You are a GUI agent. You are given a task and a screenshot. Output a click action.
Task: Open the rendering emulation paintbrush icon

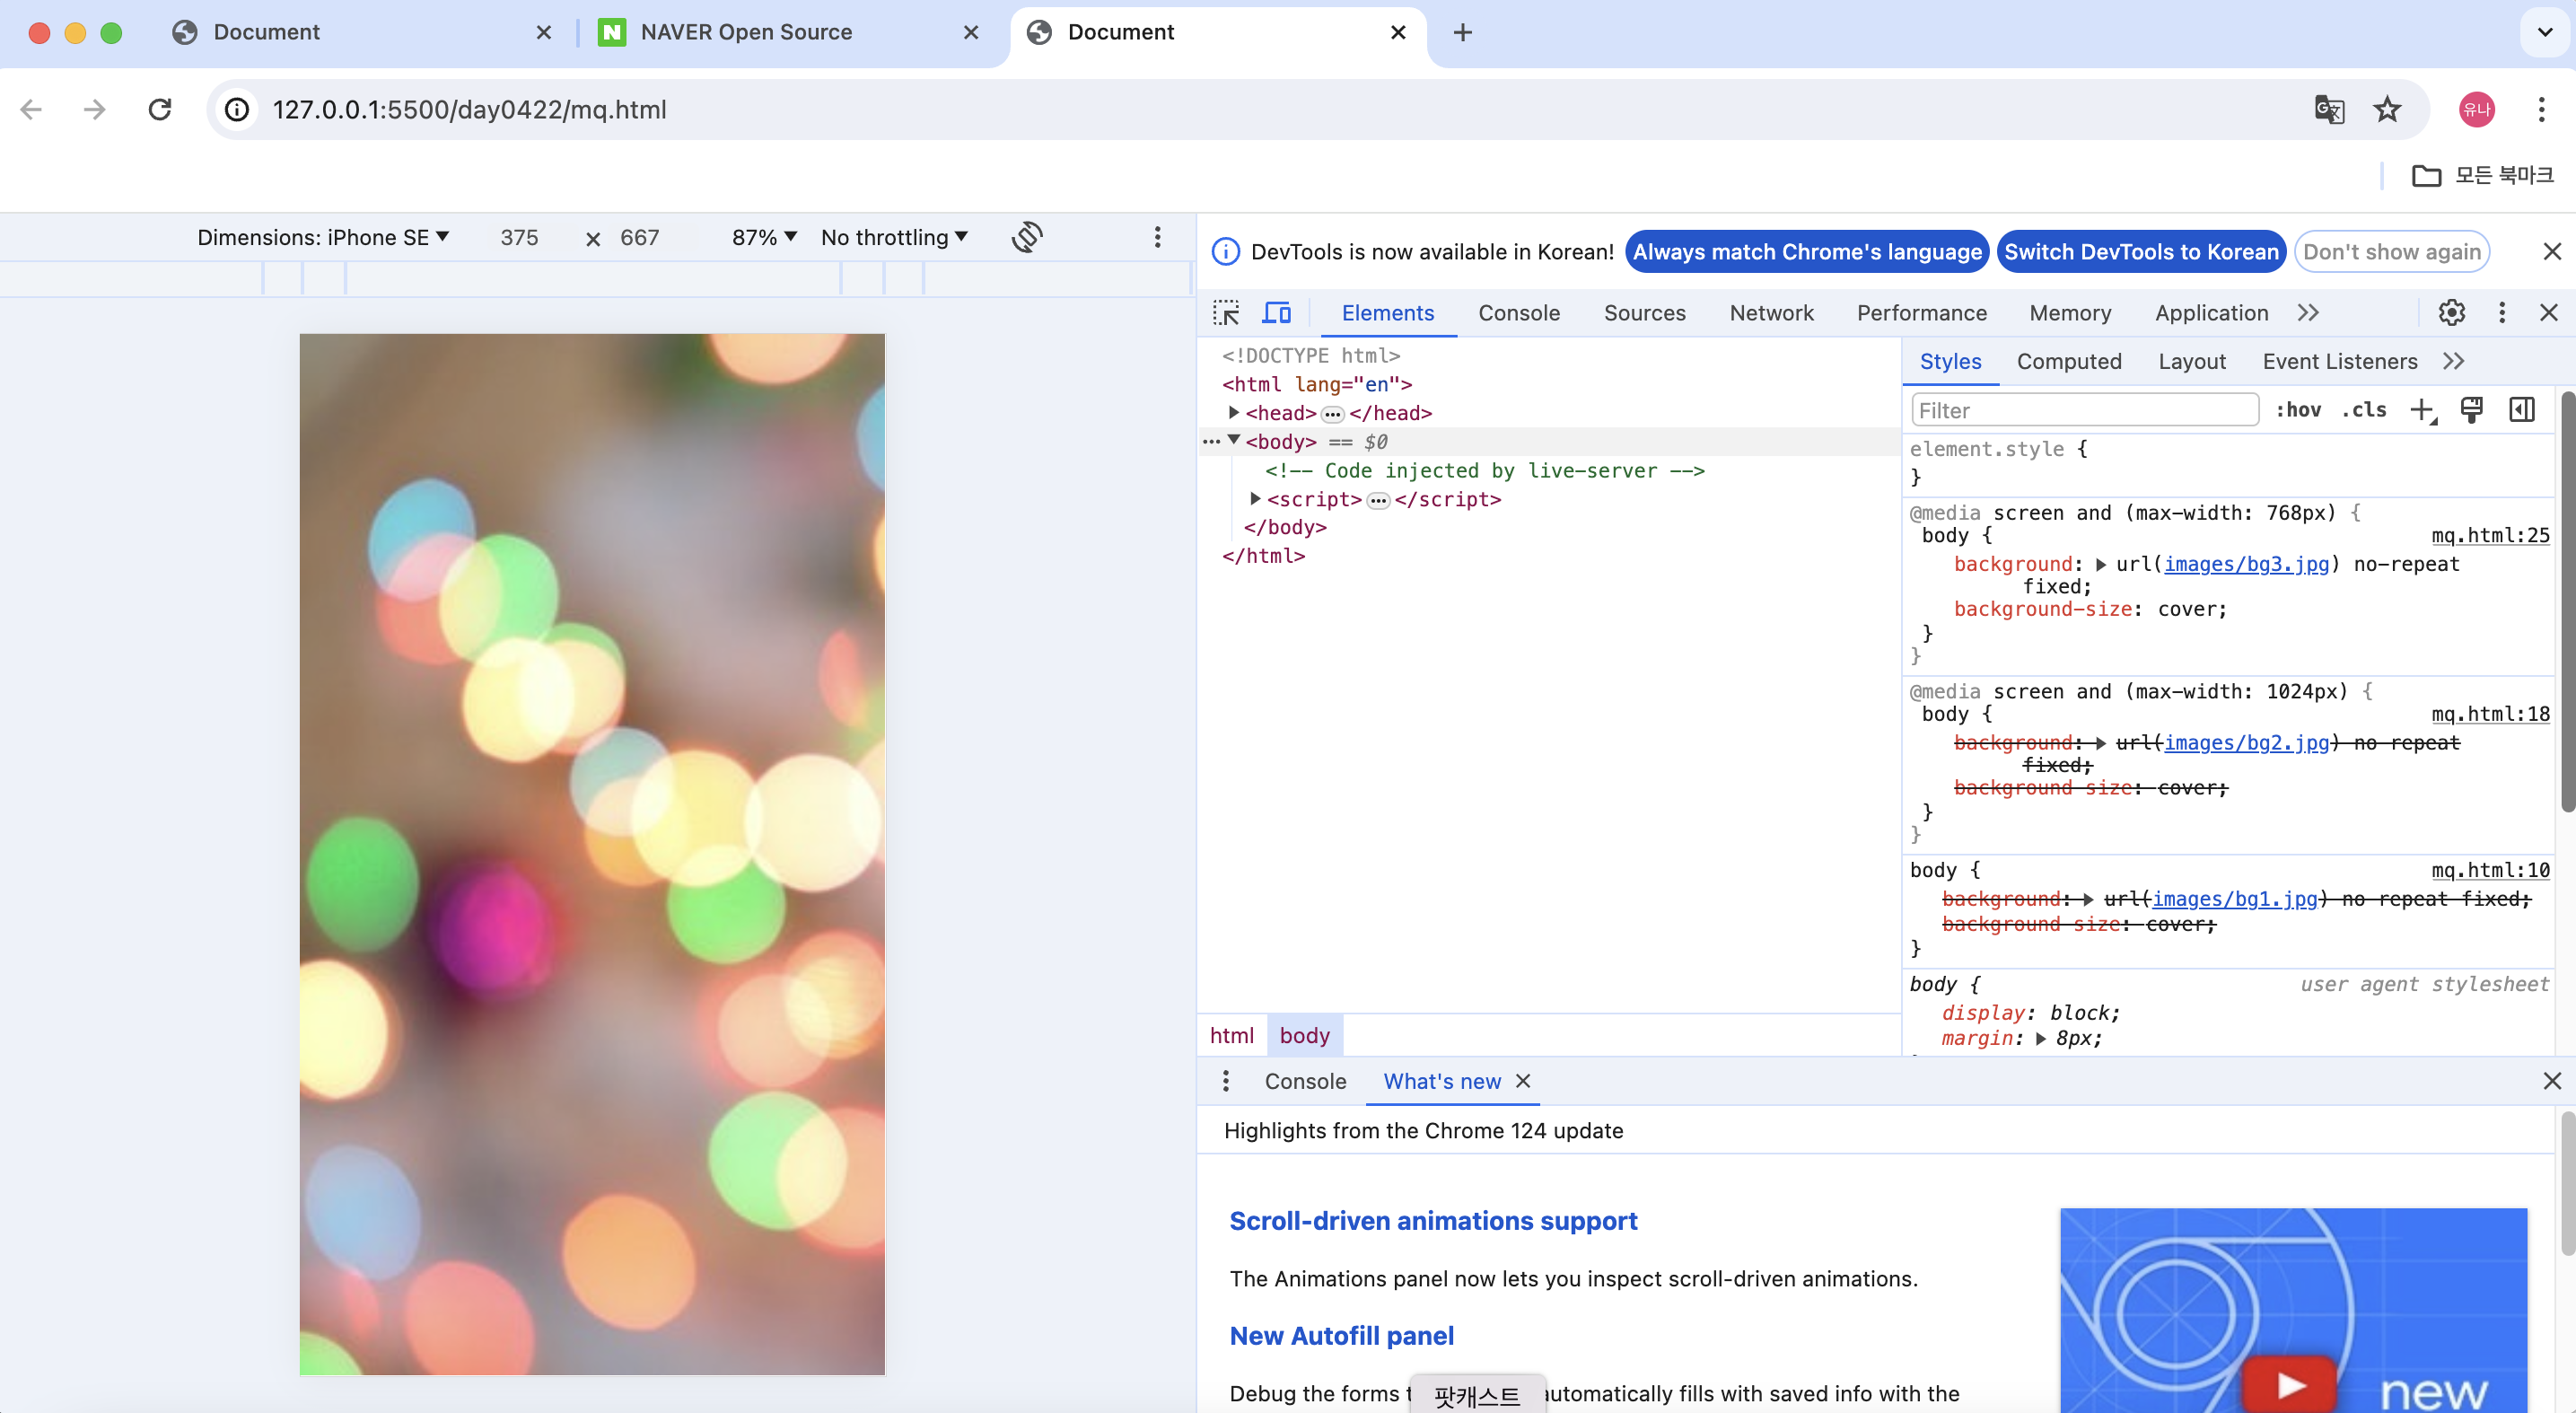click(x=2471, y=410)
